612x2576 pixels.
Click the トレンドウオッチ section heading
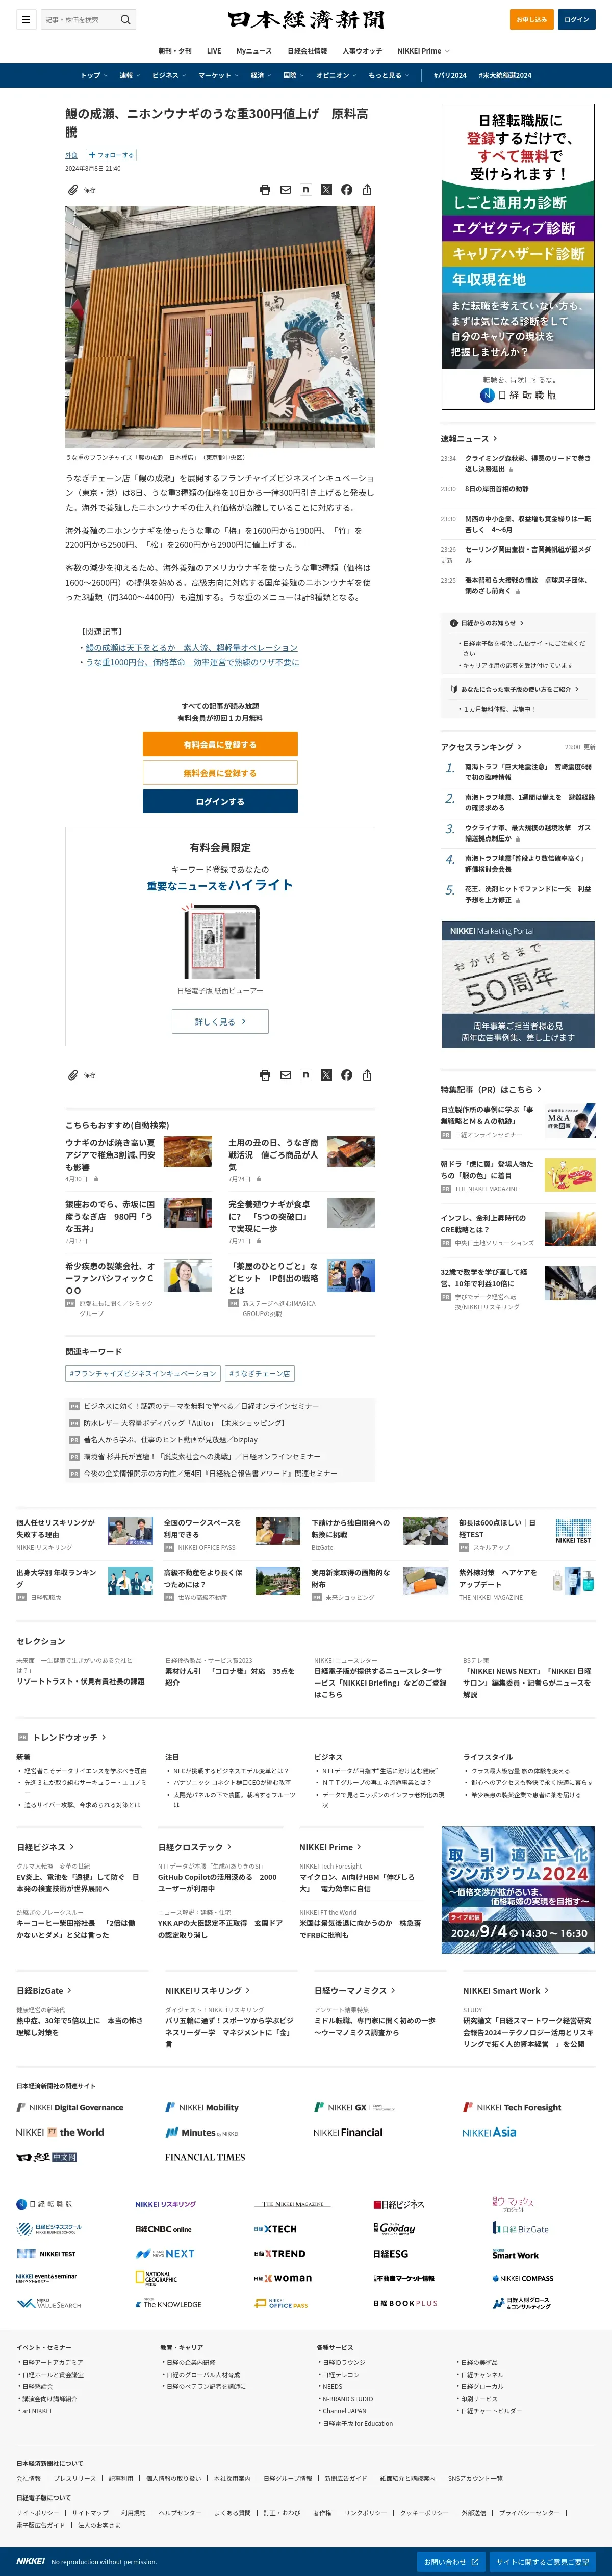[69, 1737]
